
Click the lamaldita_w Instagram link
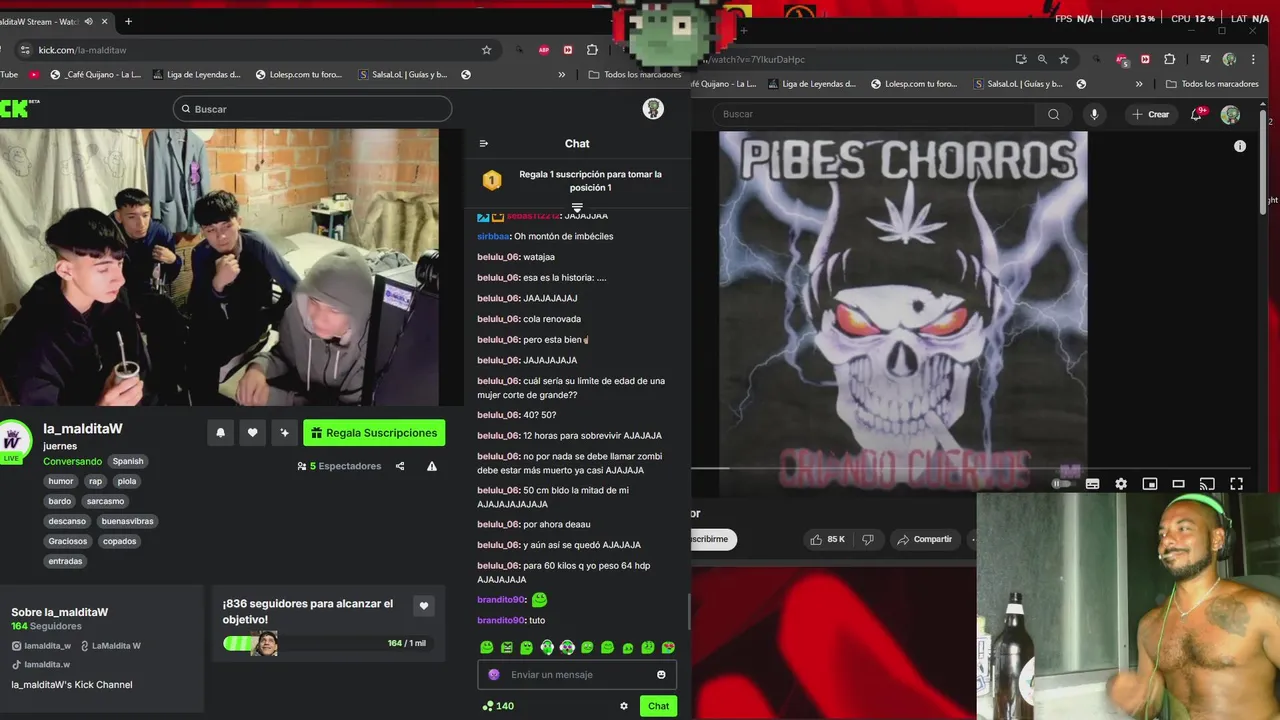pos(41,646)
